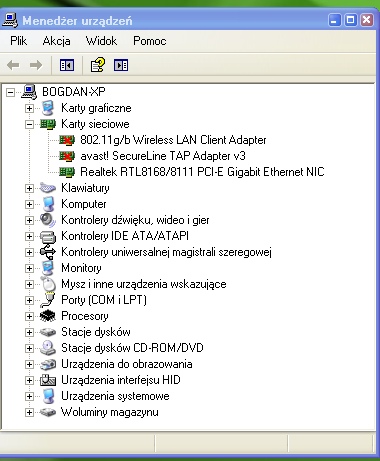Viewport: 380px width, 461px height.
Task: Click the CD-ROM/DVD drives icon
Action: click(x=48, y=348)
